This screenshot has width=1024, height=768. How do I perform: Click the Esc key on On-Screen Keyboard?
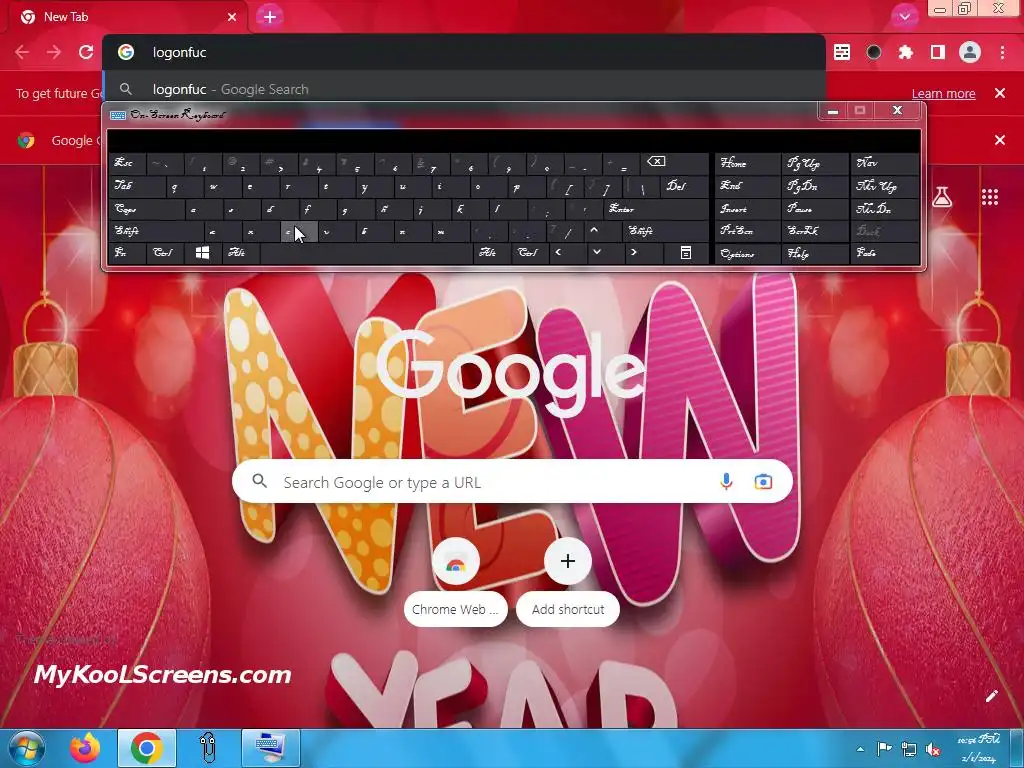pyautogui.click(x=126, y=163)
